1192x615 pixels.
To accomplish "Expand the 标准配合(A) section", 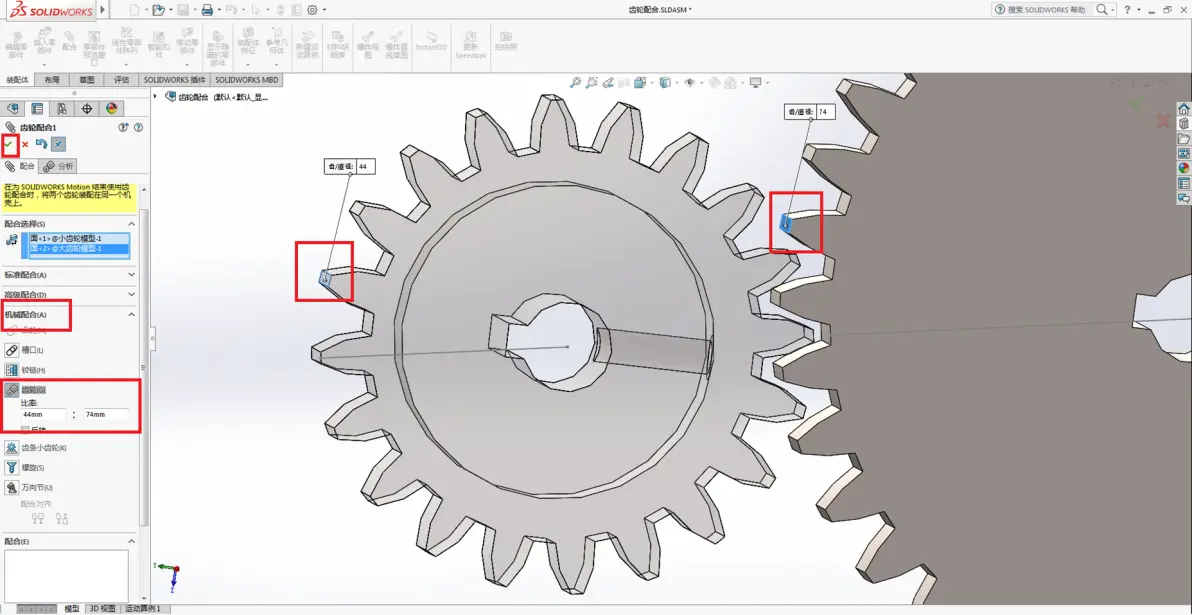I will (132, 274).
